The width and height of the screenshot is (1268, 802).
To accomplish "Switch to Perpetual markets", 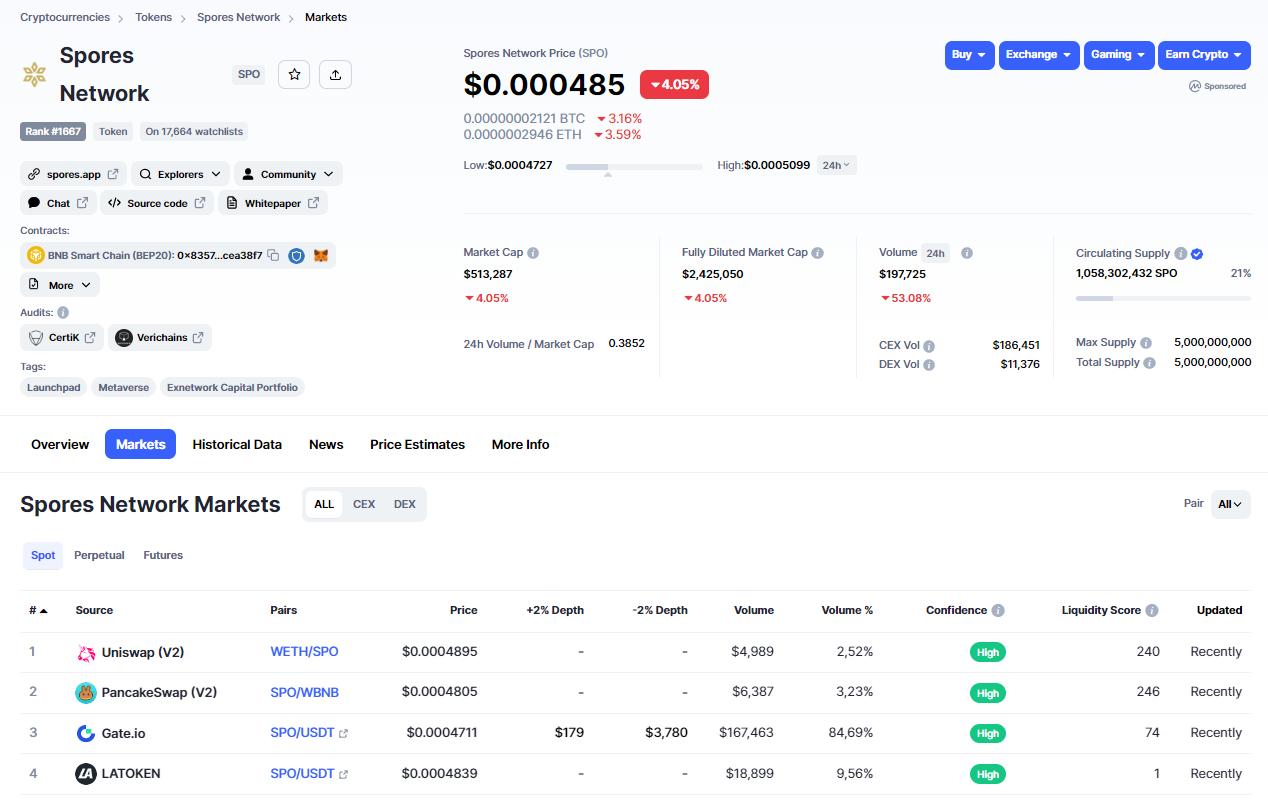I will [99, 556].
